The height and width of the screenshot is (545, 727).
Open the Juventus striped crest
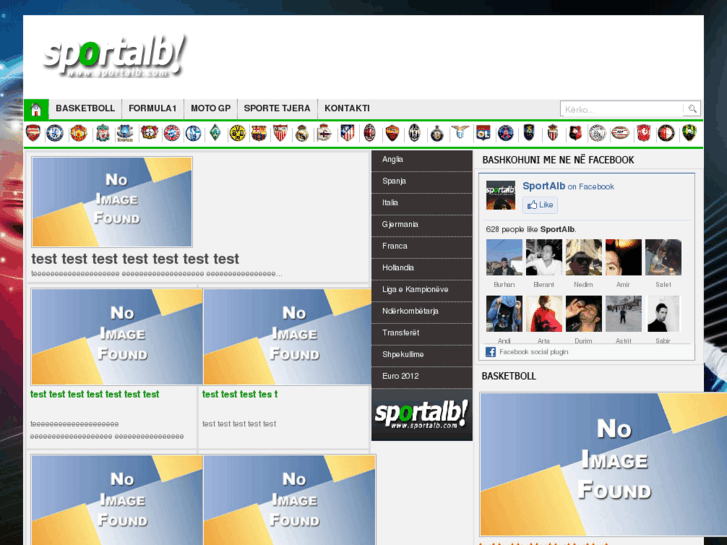pos(414,133)
